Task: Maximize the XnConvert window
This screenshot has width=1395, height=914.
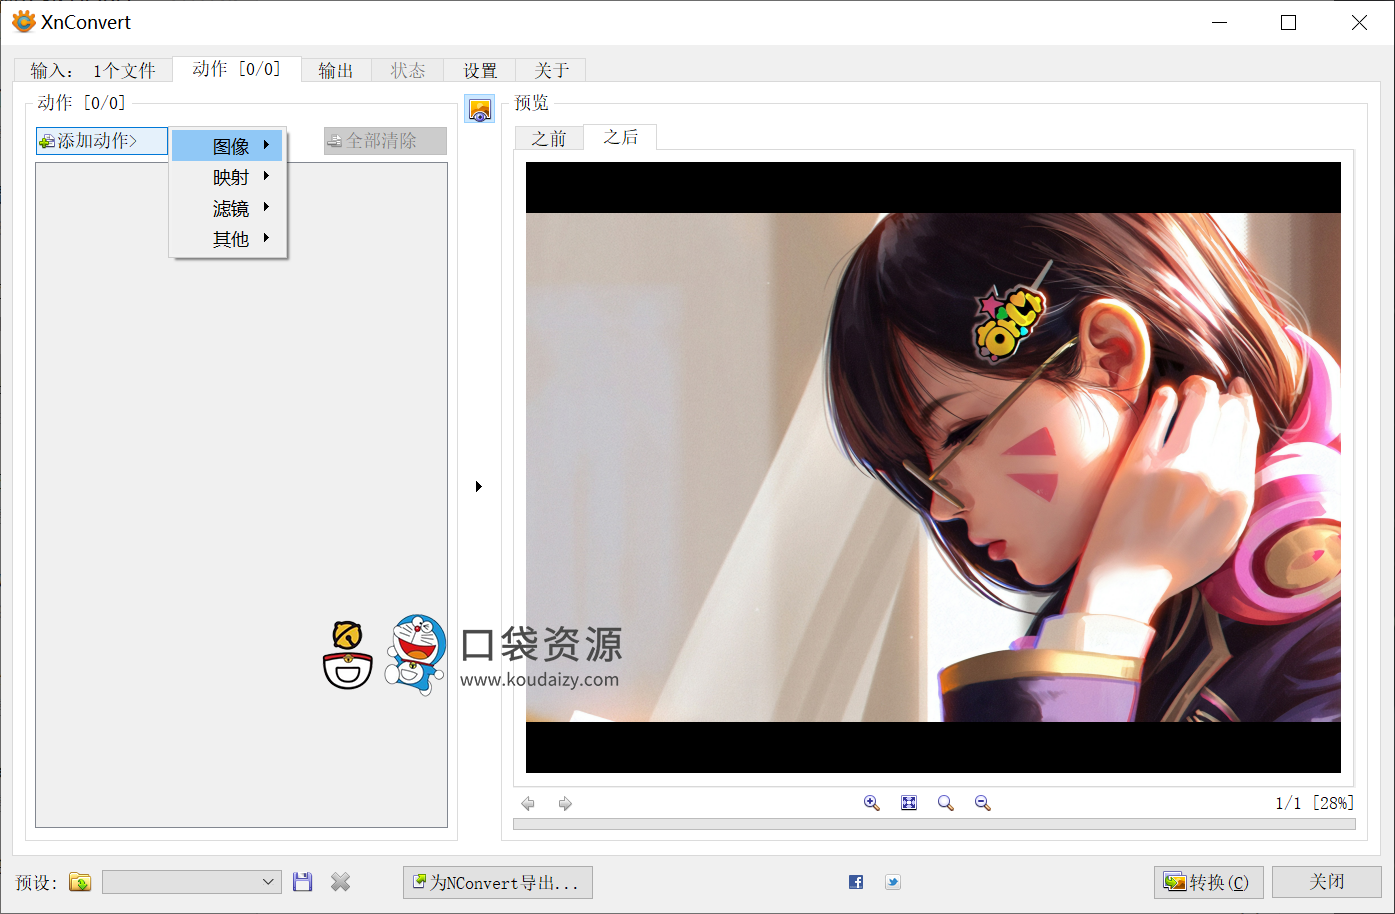Action: point(1289,22)
